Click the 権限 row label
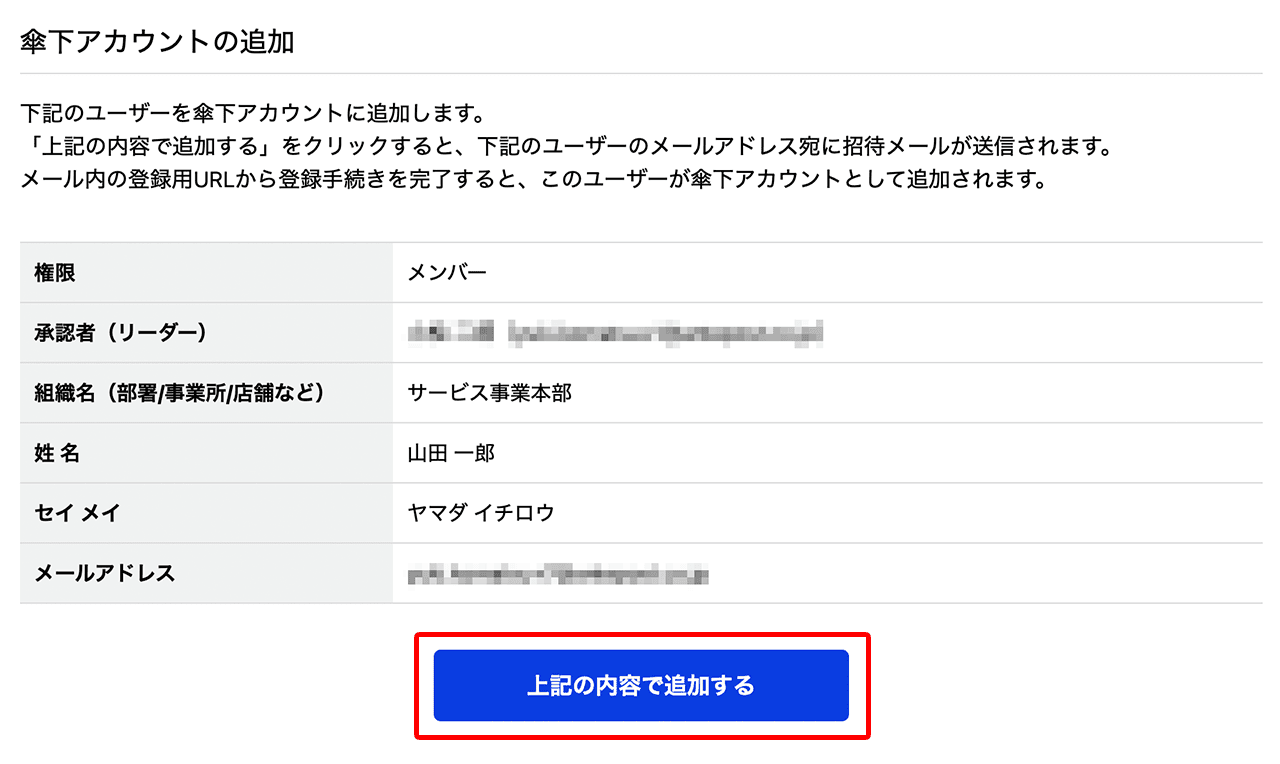This screenshot has width=1280, height=764. (55, 272)
